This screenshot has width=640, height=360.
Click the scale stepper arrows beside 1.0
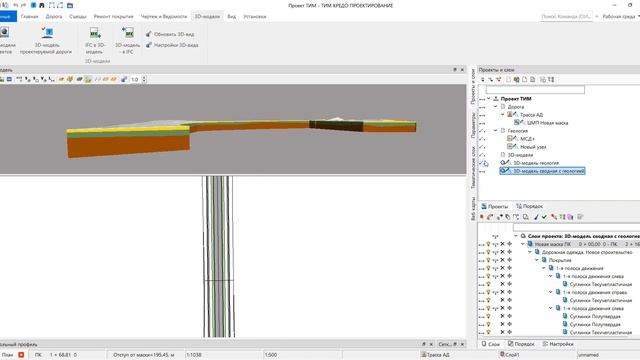(x=144, y=79)
